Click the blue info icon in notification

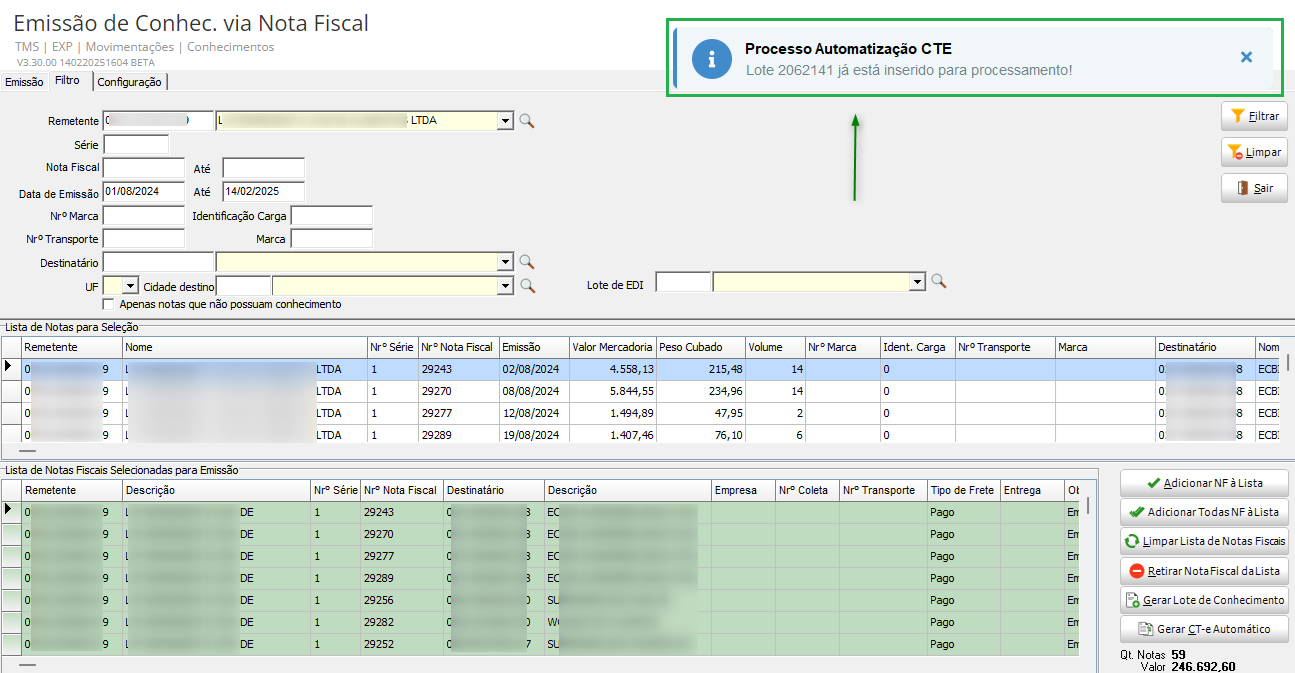pos(712,59)
